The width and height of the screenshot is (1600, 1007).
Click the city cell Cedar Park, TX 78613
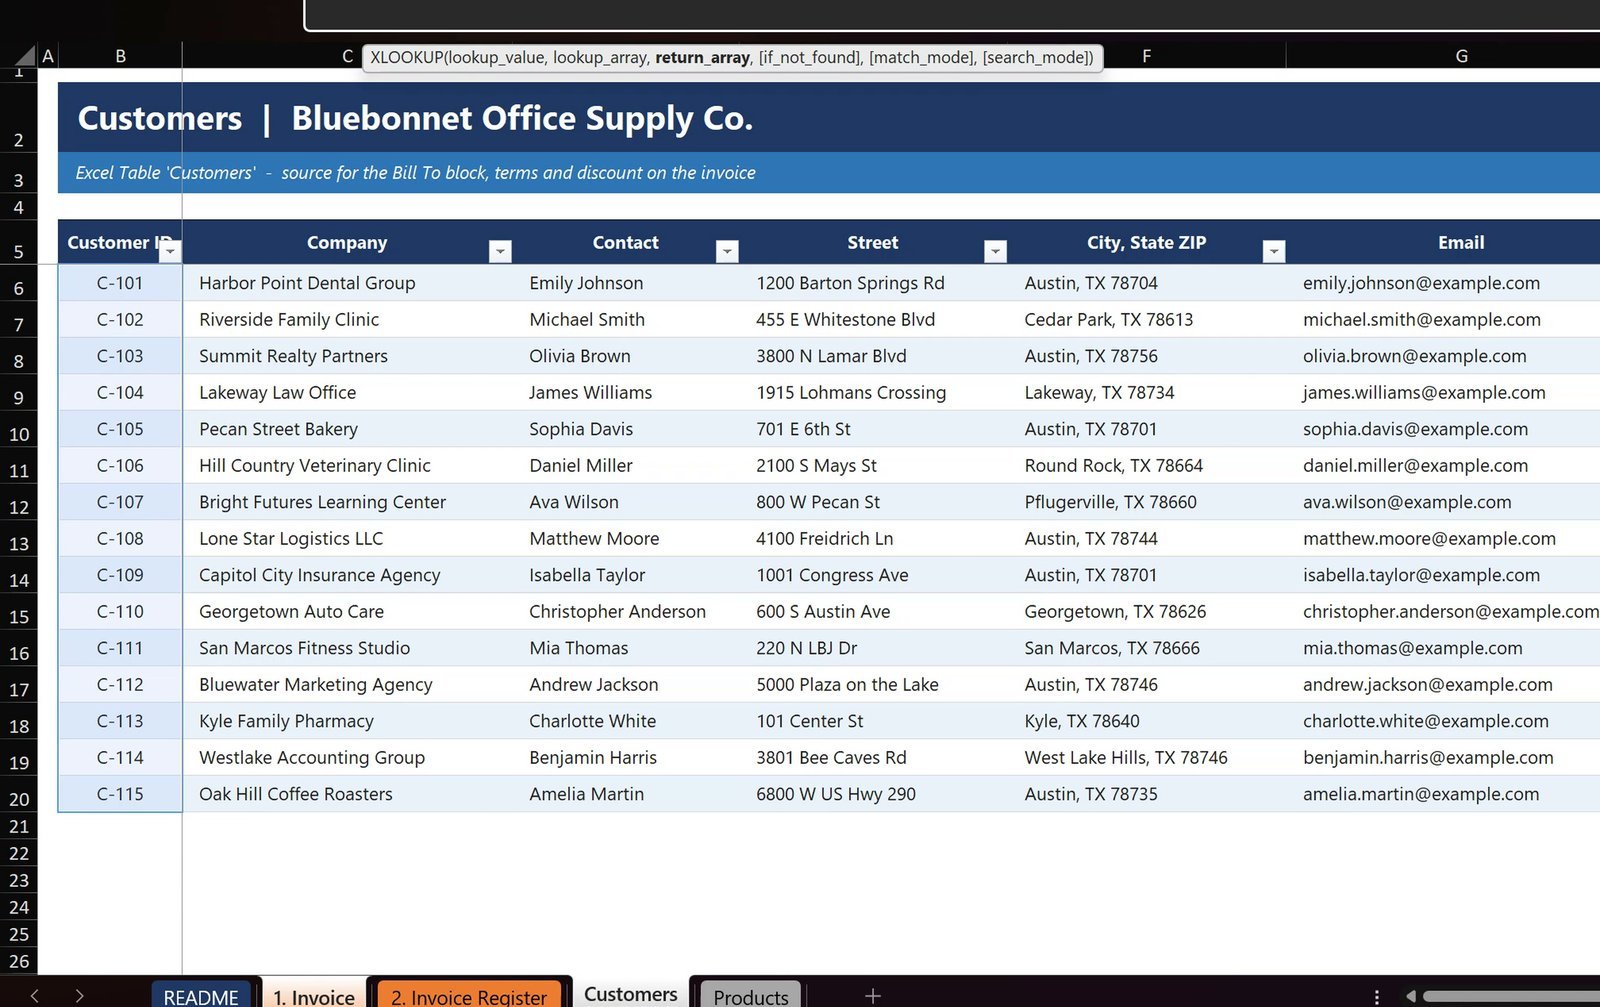coord(1147,319)
